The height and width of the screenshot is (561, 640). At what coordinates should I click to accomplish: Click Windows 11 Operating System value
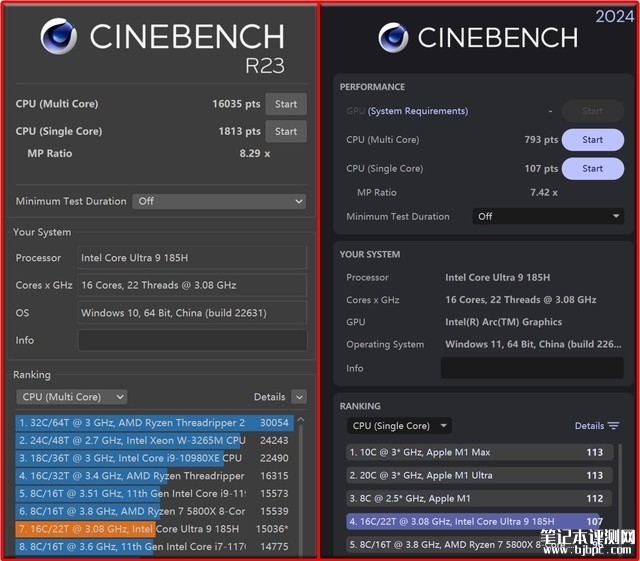533,344
